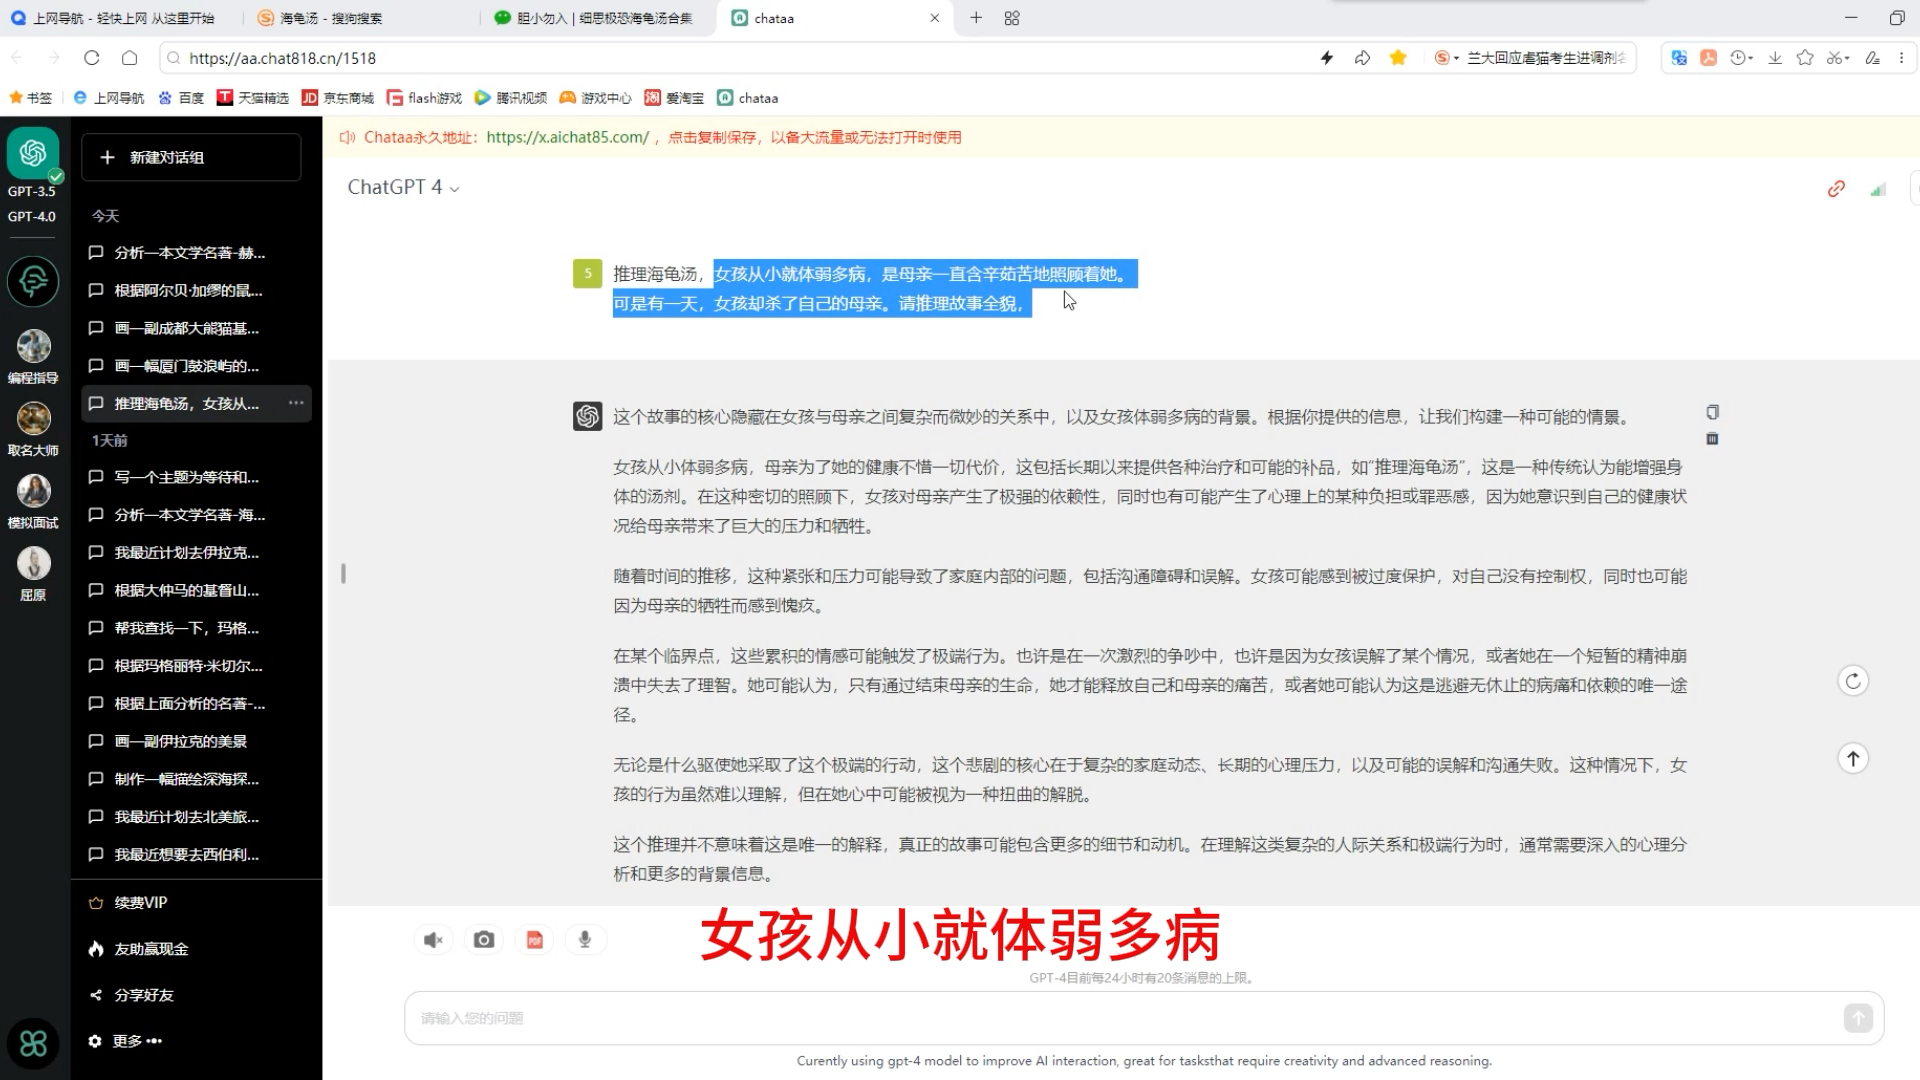Image resolution: width=1920 pixels, height=1080 pixels.
Task: Click the browser address bar URL
Action: point(282,58)
